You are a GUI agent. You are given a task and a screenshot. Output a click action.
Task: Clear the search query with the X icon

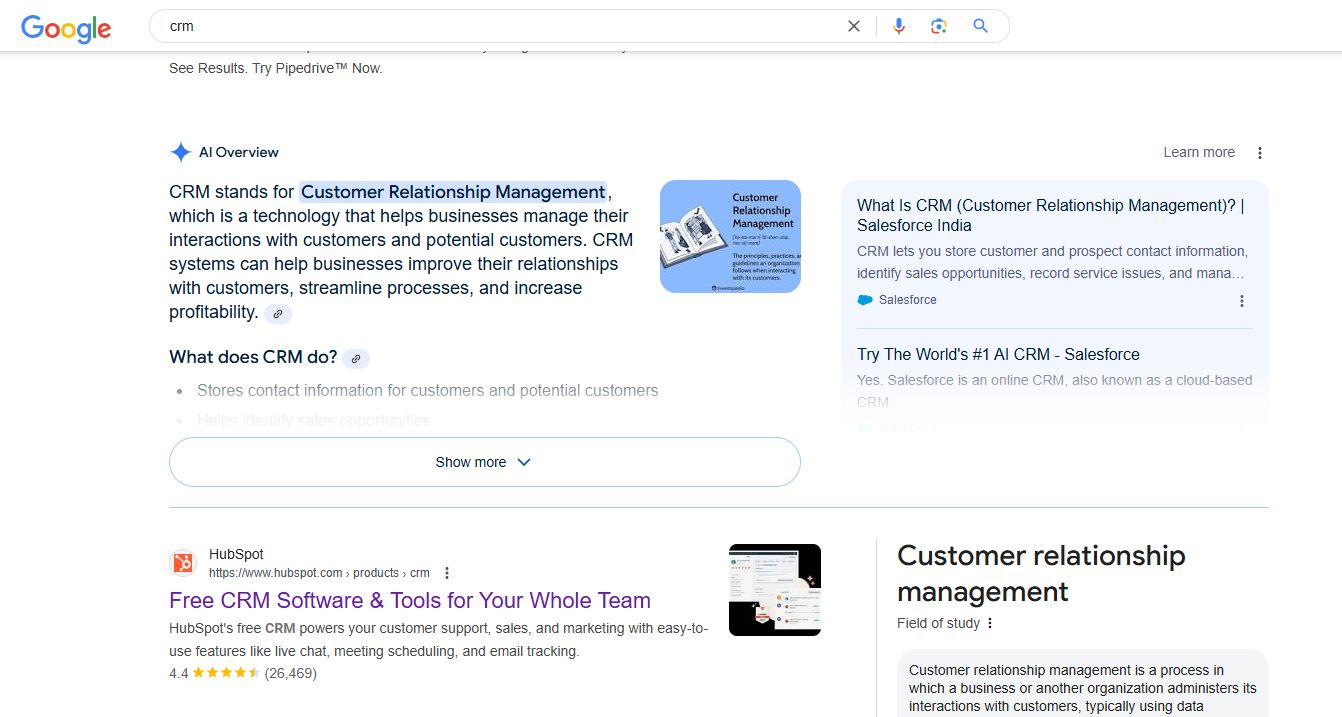click(853, 26)
